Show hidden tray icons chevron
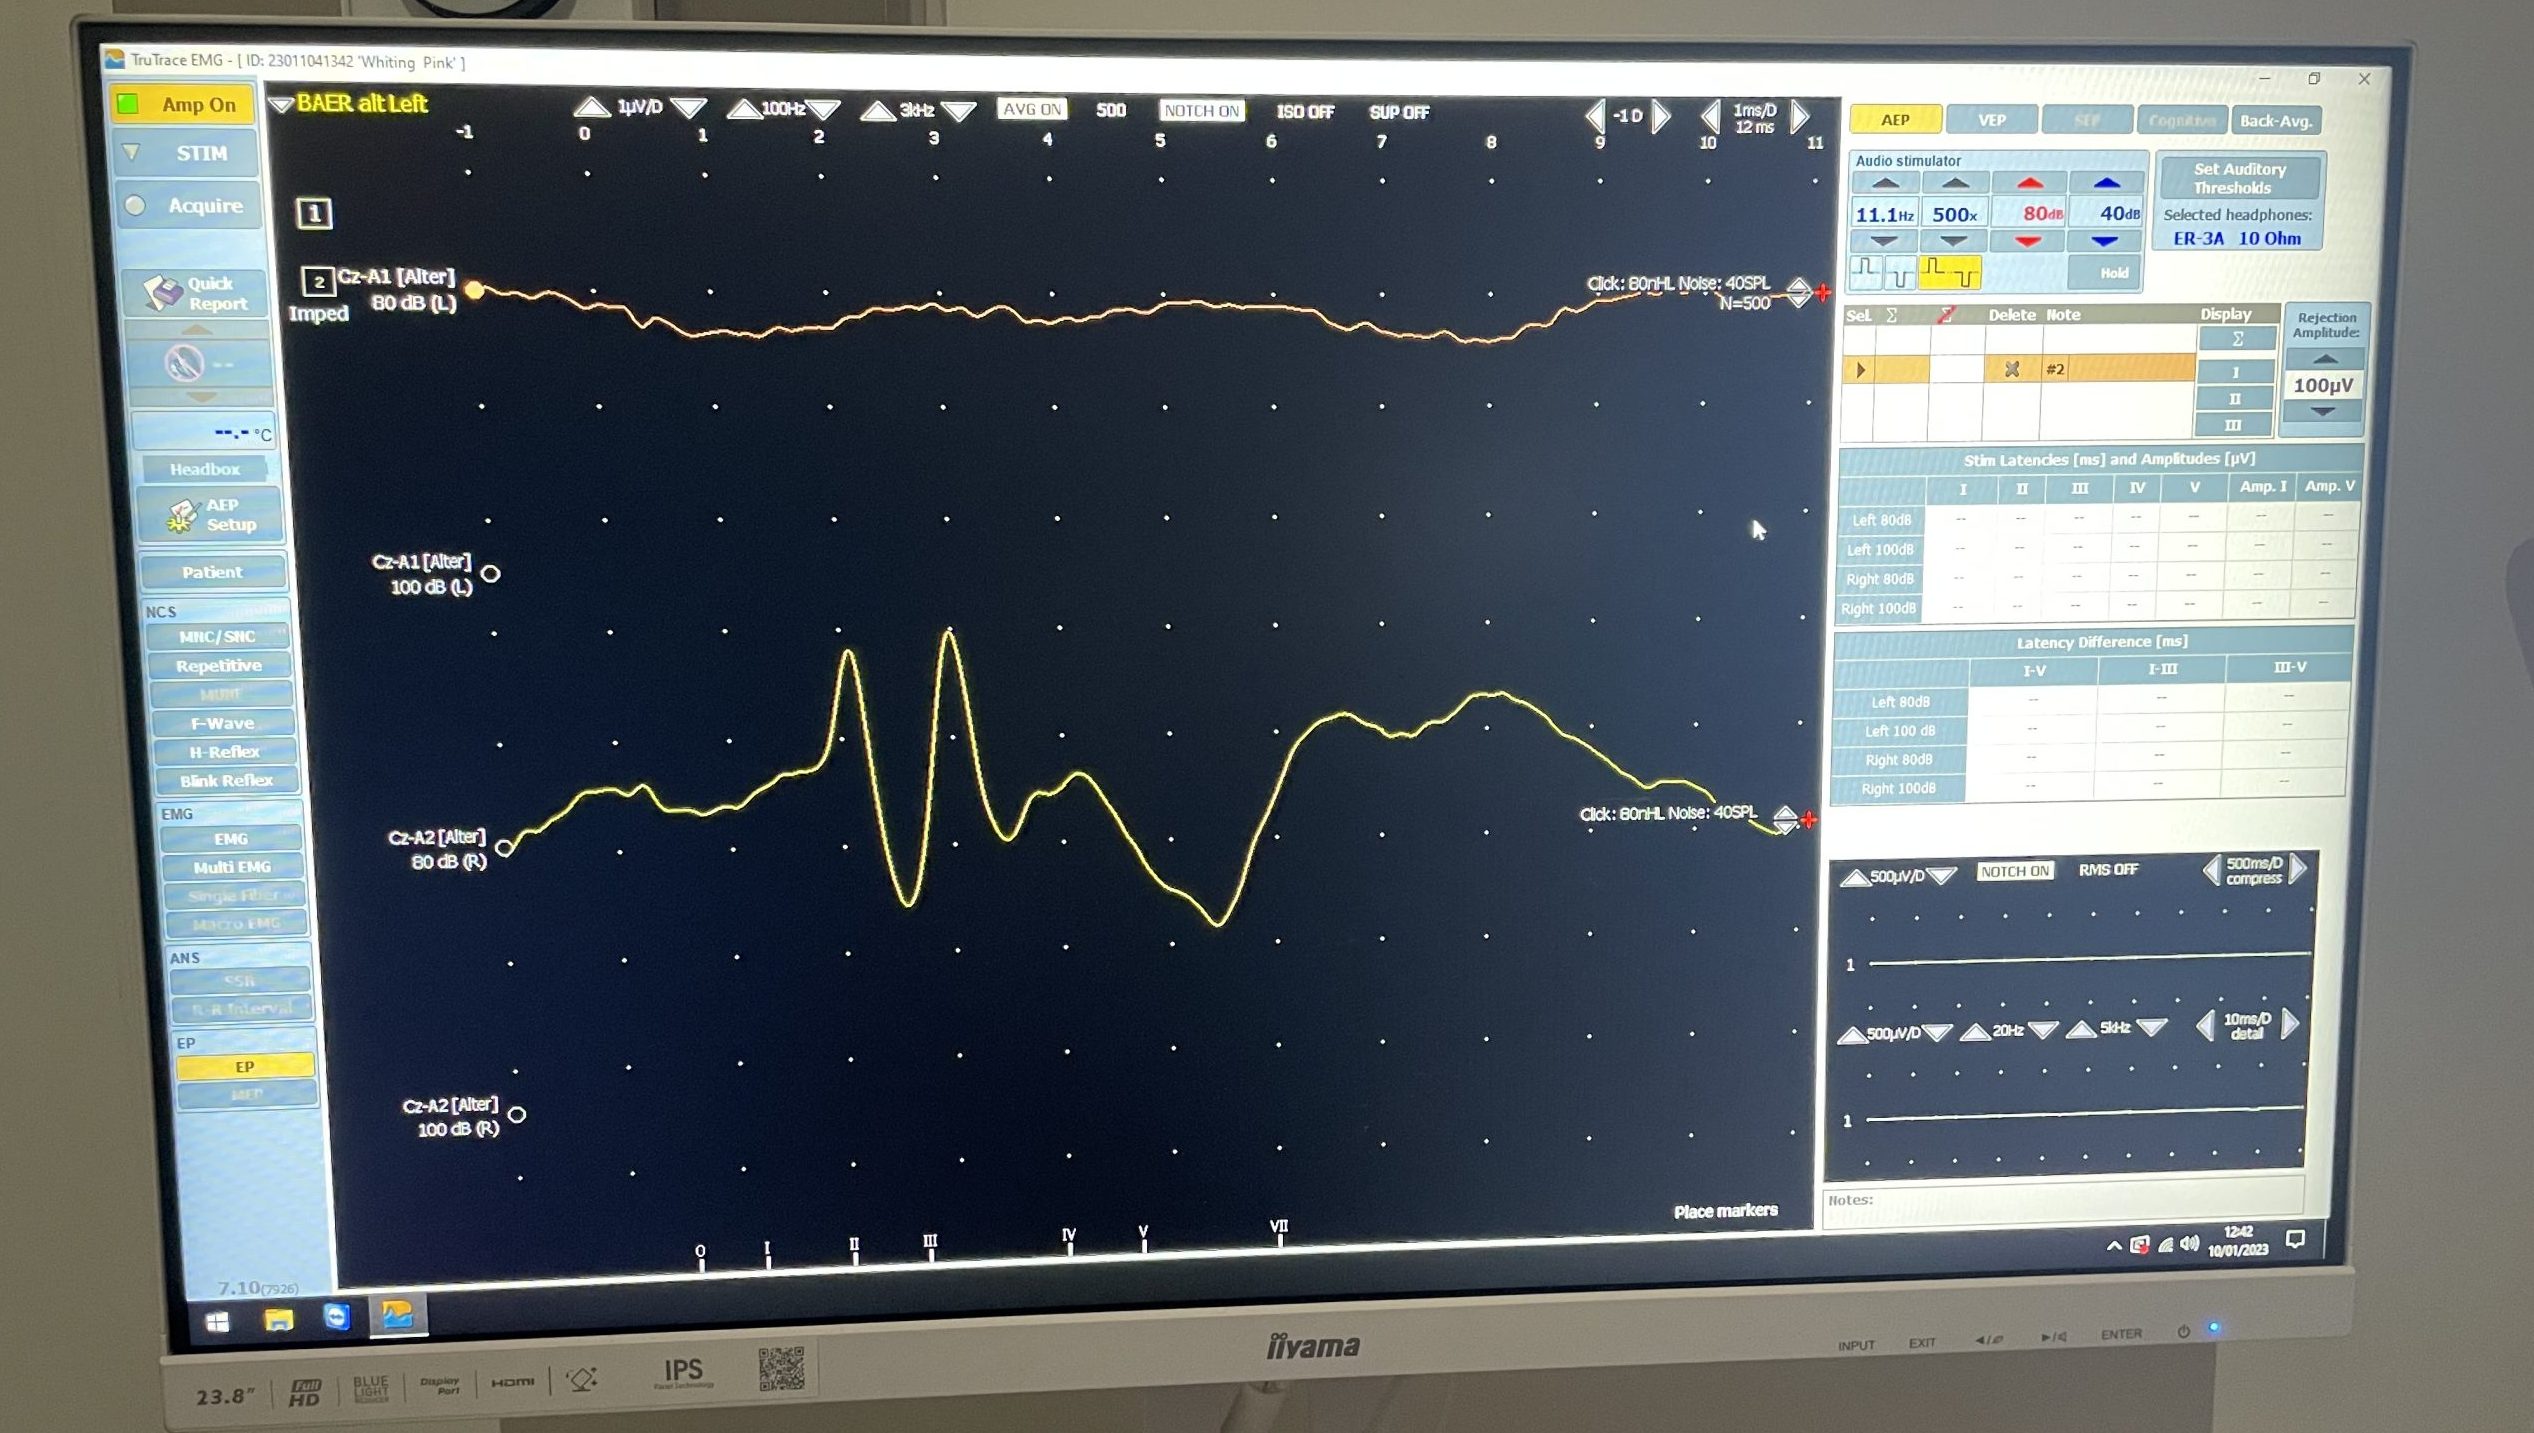Viewport: 2534px width, 1433px height. pyautogui.click(x=2113, y=1245)
